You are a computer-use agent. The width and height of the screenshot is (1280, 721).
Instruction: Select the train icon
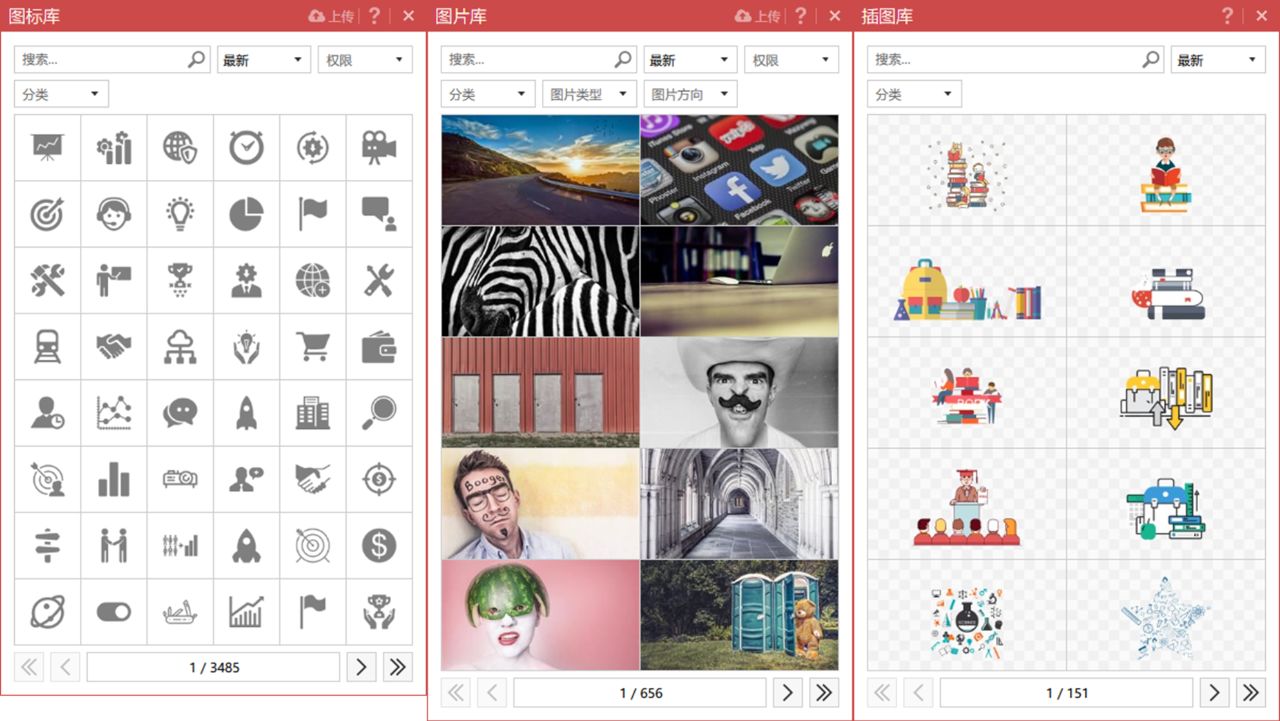pos(47,347)
